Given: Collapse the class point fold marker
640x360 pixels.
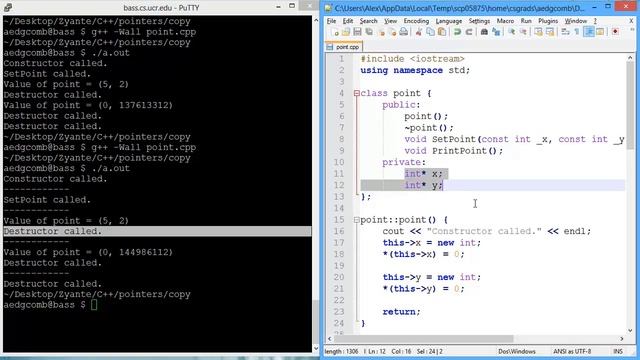Looking at the screenshot, I should coord(357,93).
